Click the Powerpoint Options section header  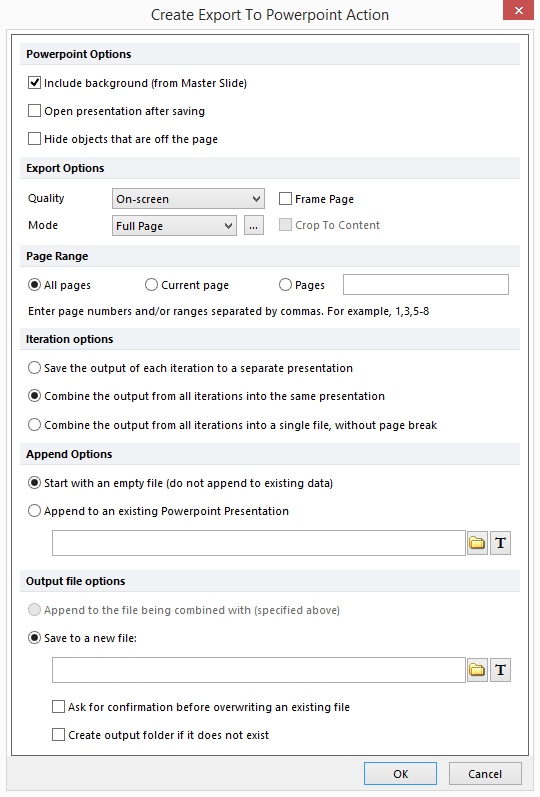pyautogui.click(x=270, y=54)
